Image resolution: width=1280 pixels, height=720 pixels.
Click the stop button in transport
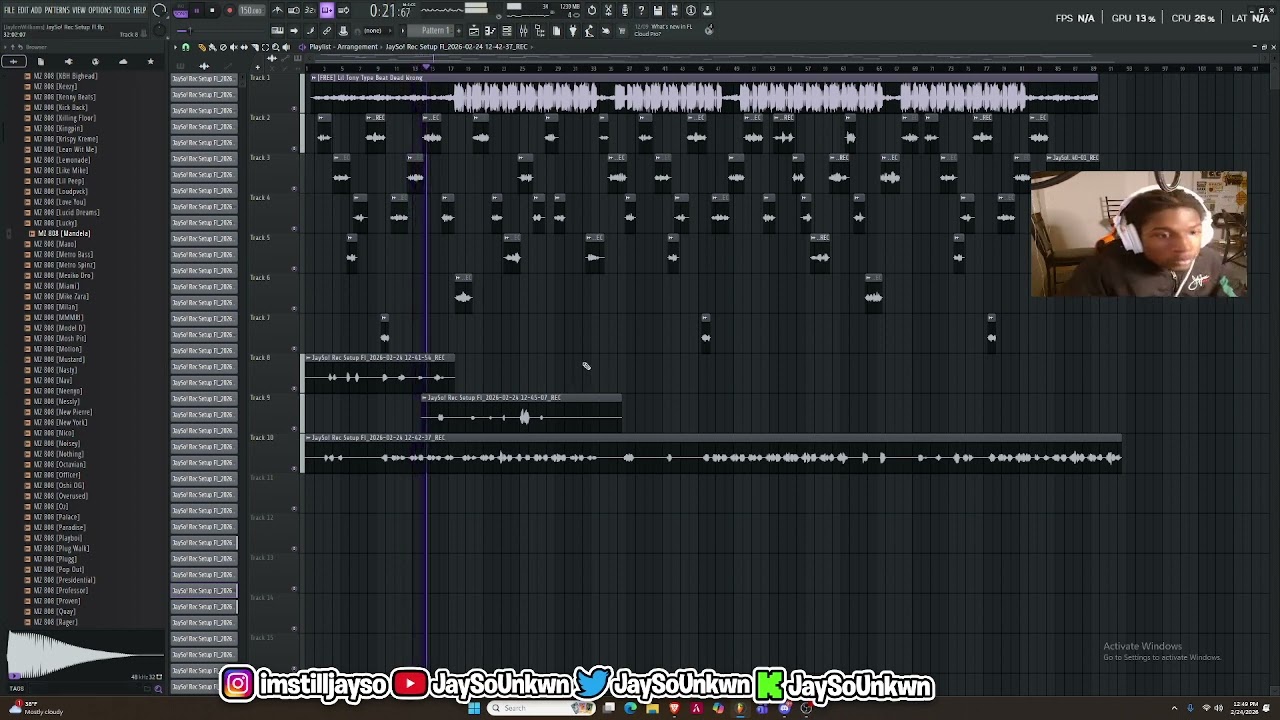click(212, 10)
